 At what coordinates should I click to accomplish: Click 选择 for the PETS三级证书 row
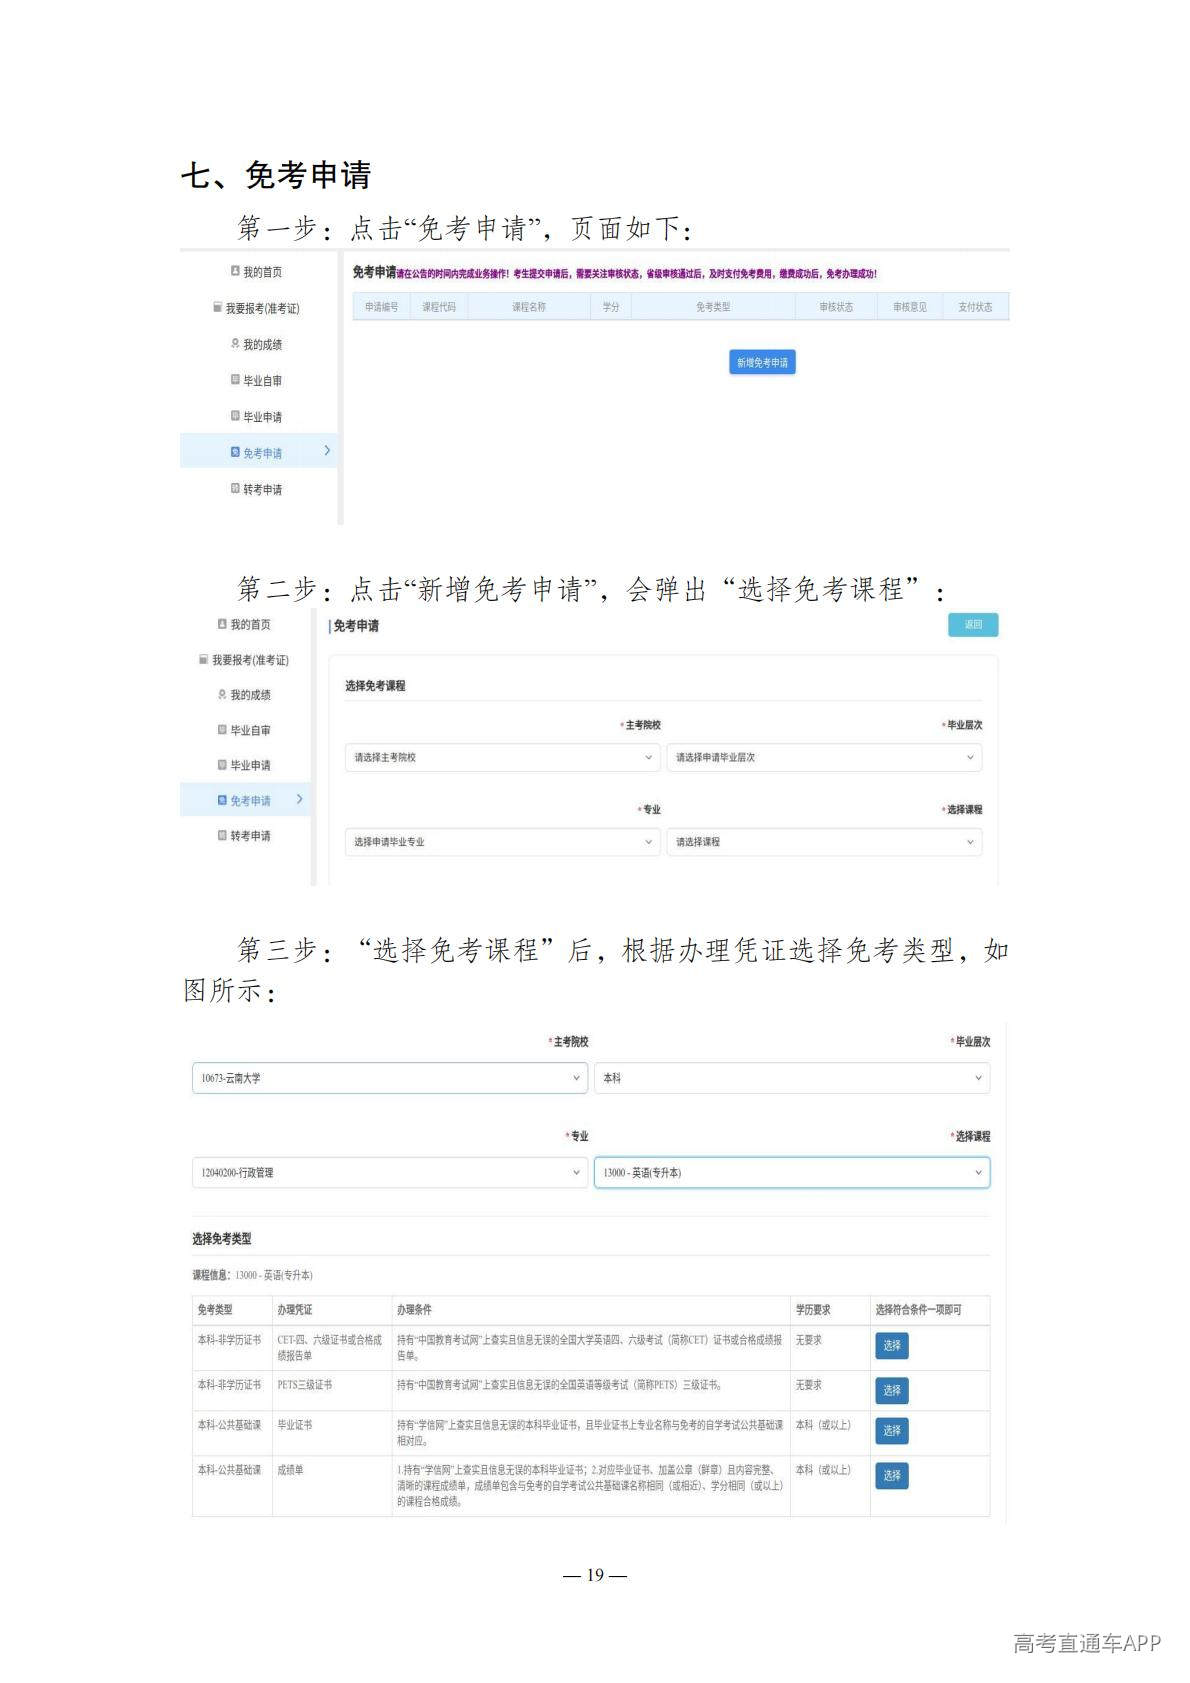coord(891,1390)
